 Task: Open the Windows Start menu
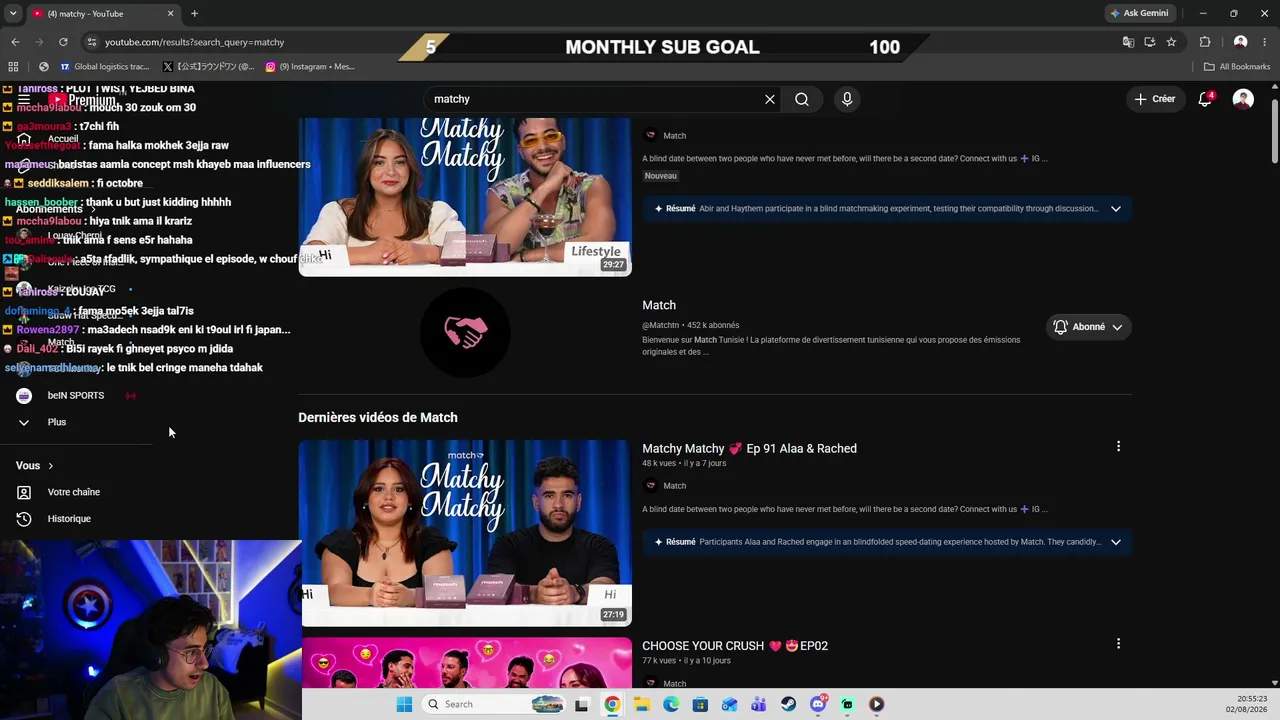[404, 704]
